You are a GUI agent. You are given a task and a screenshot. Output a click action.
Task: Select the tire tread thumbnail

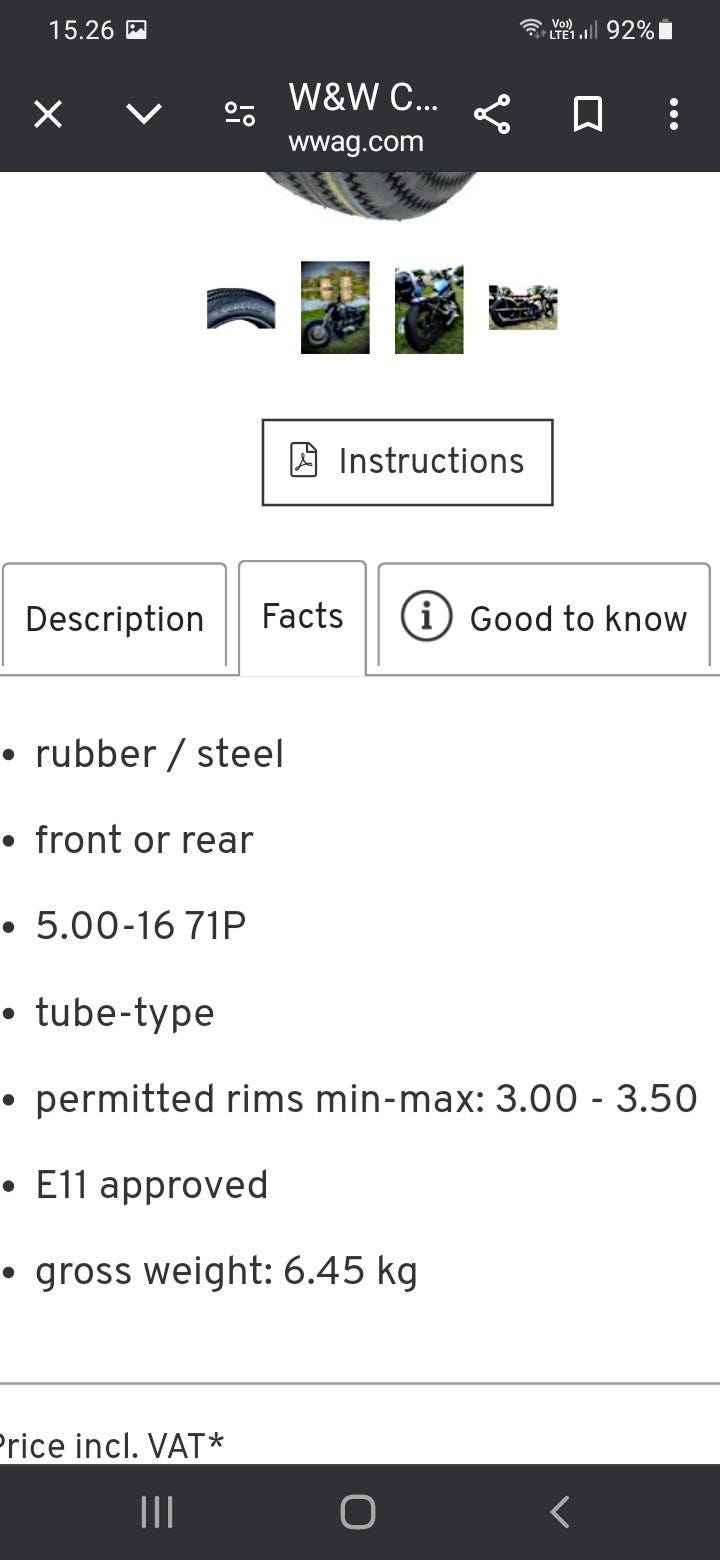[241, 308]
